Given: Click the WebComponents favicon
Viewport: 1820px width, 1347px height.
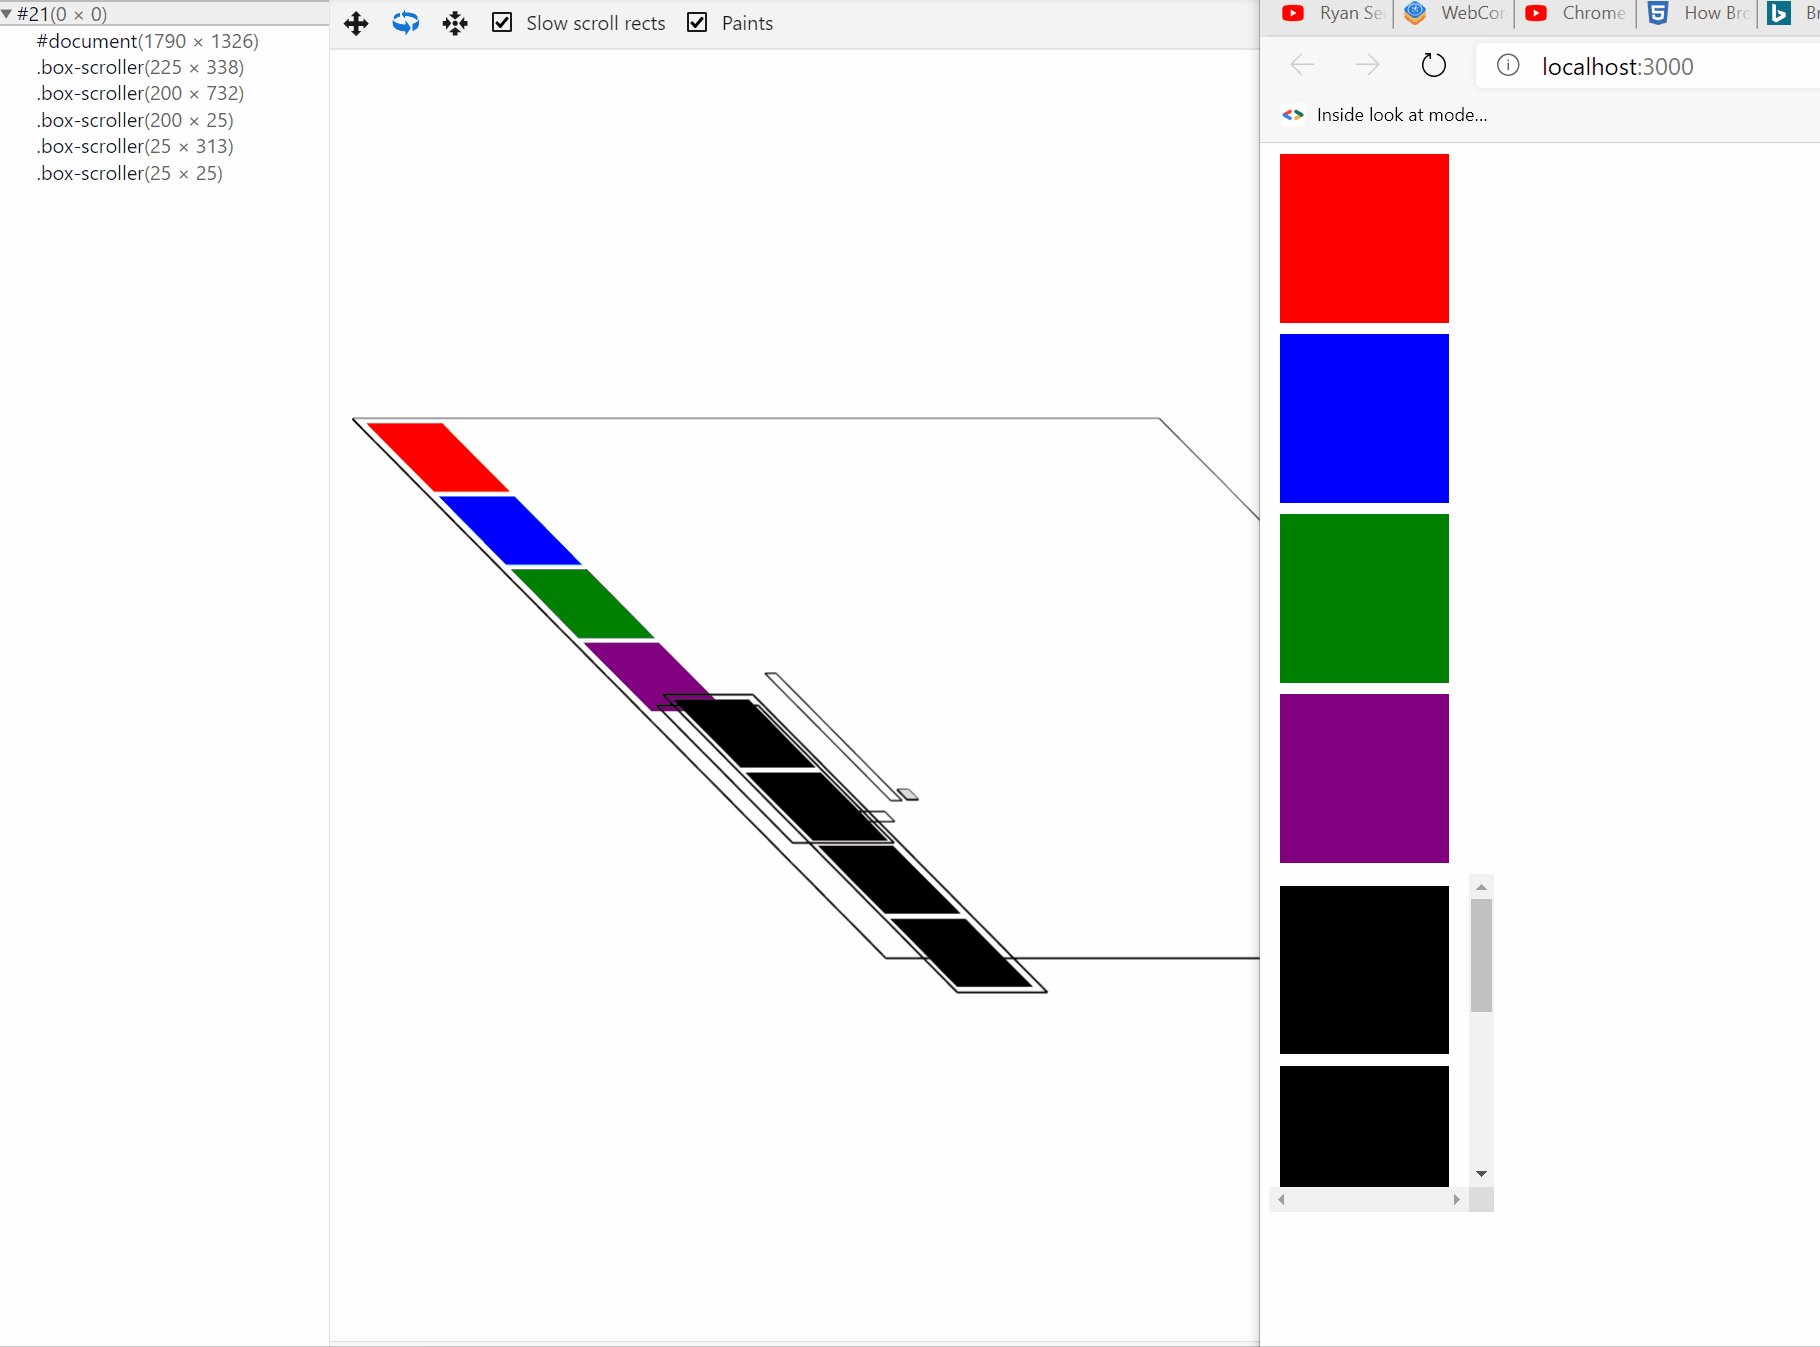Looking at the screenshot, I should (x=1414, y=13).
